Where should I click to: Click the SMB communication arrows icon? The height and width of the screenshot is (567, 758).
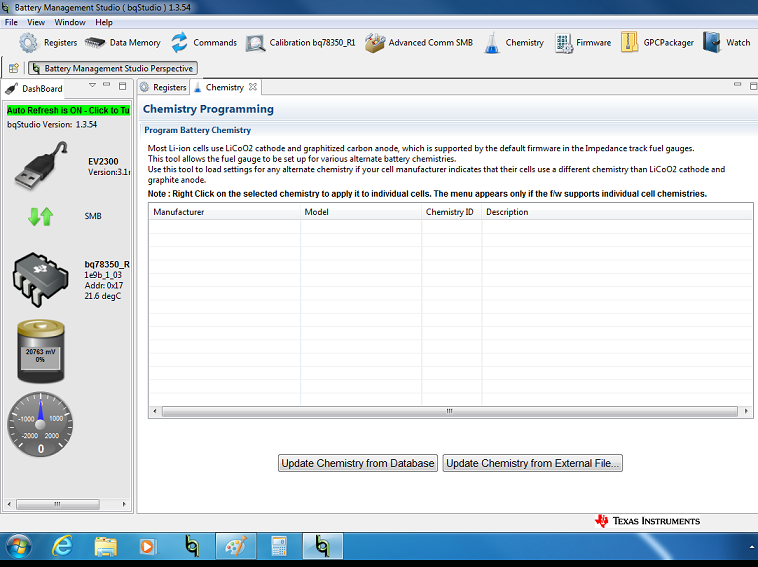tap(41, 216)
